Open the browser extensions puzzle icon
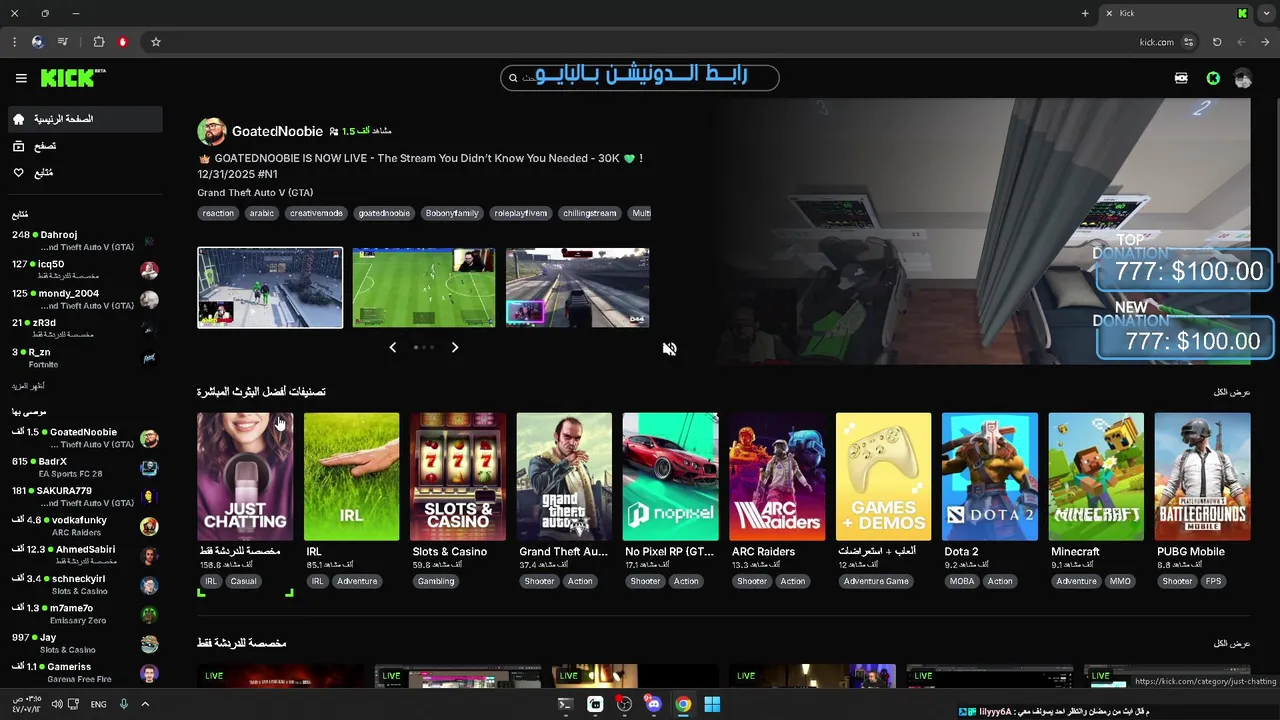 coord(98,42)
